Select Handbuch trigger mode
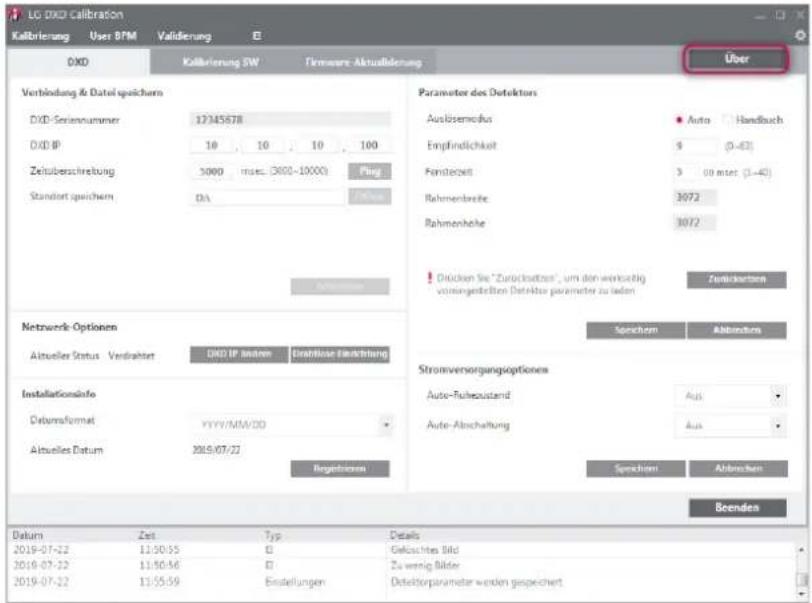 [753, 120]
